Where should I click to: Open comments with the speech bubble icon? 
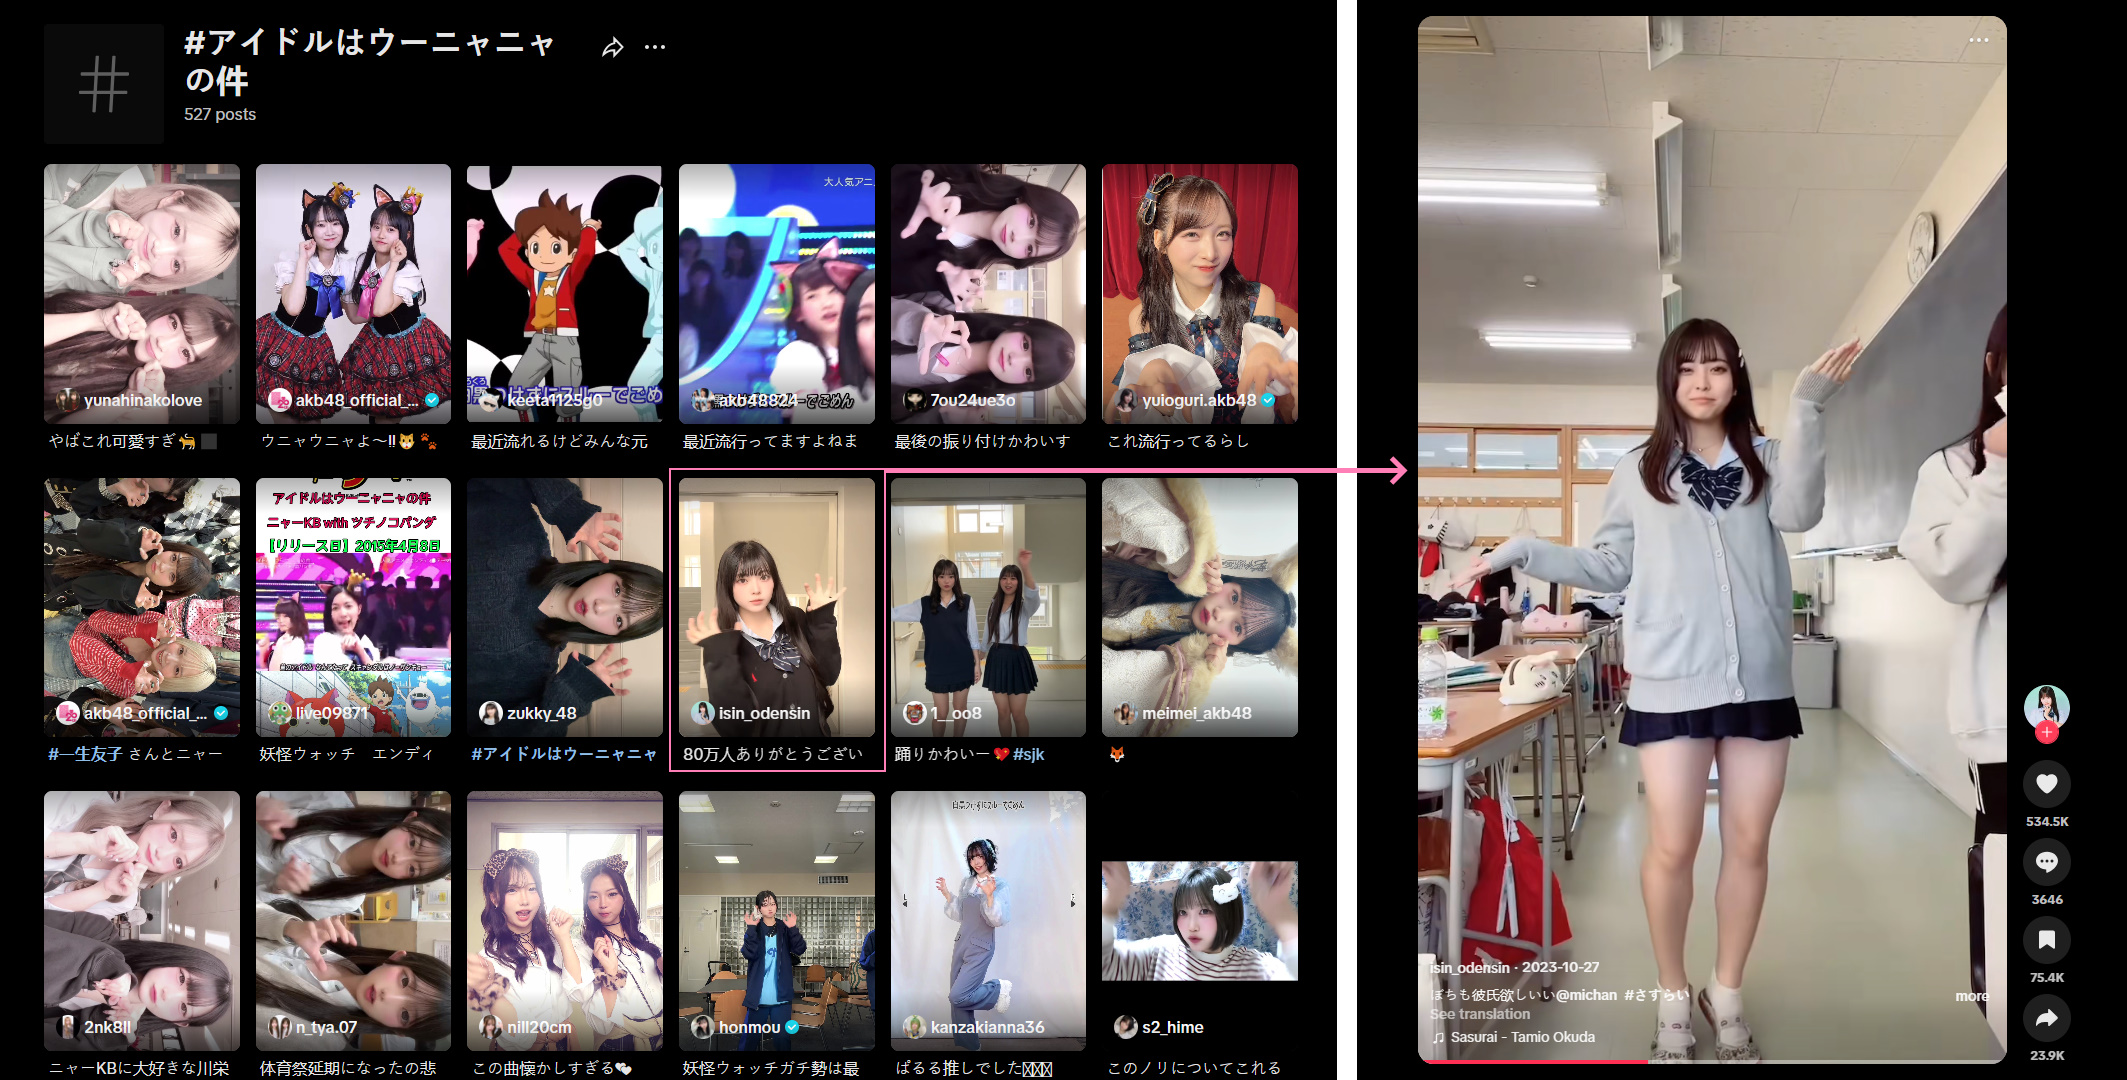2046,862
